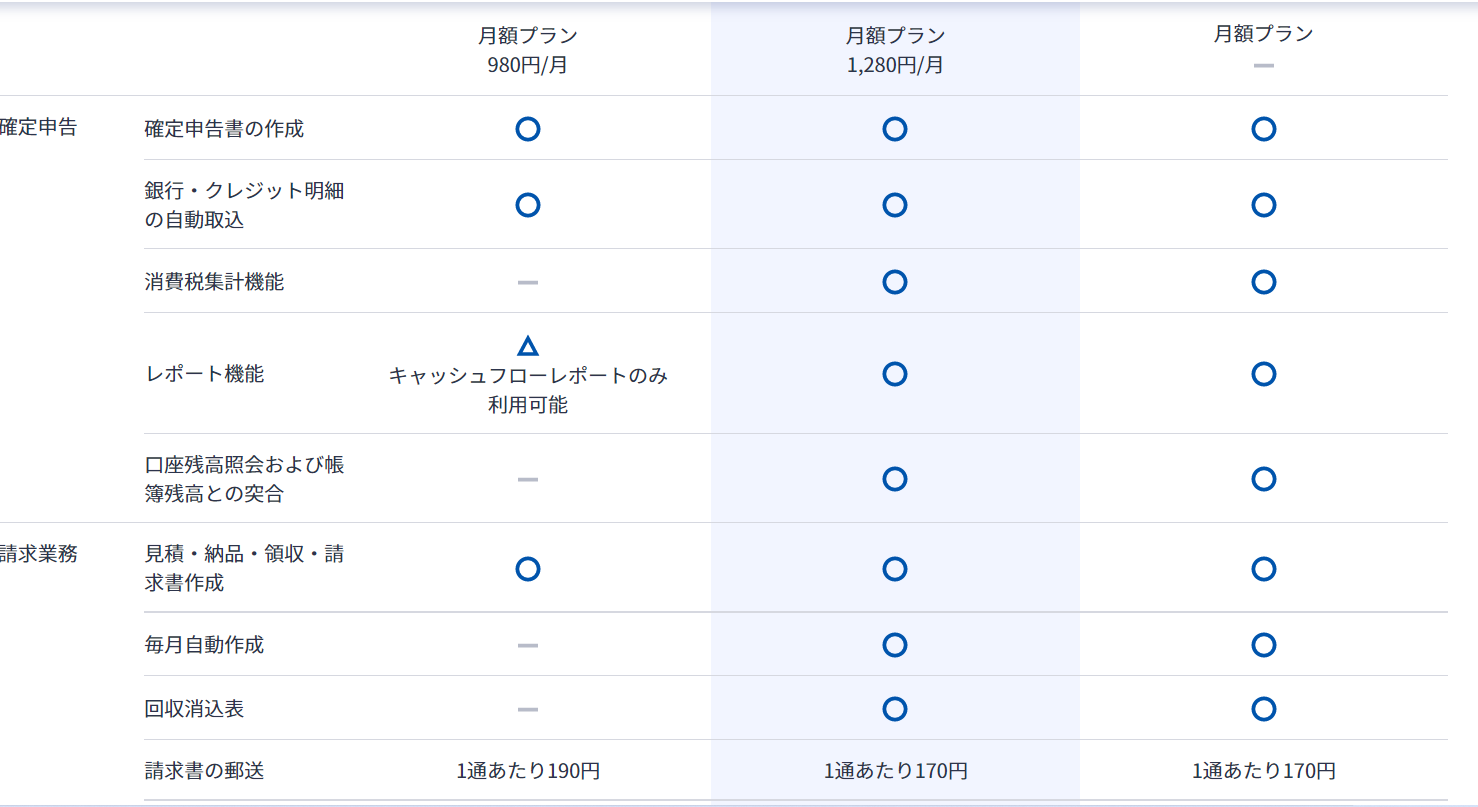Image resolution: width=1478 pixels, height=807 pixels.
Task: Click 請求書の郵送 row label
Action: (204, 771)
